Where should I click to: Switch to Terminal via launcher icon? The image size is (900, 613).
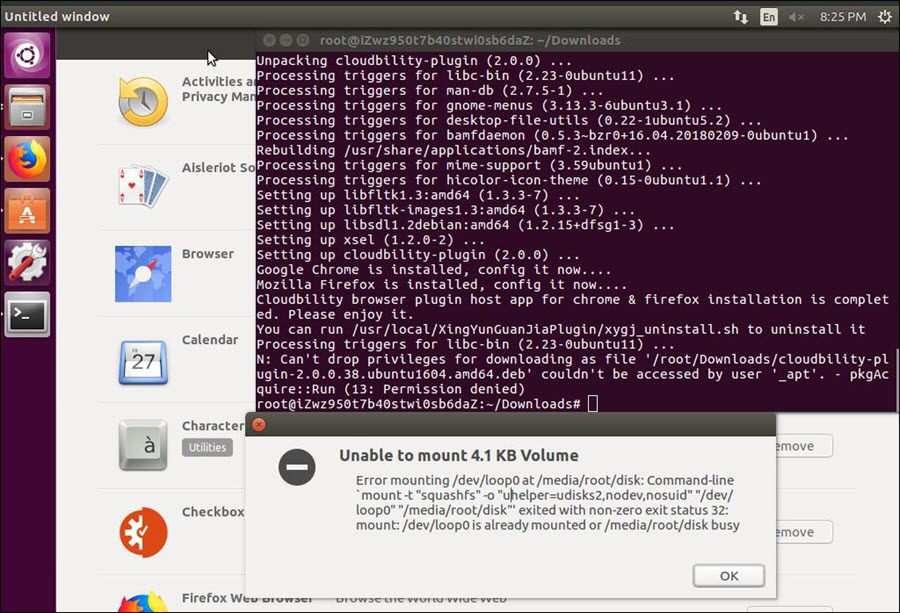(27, 315)
